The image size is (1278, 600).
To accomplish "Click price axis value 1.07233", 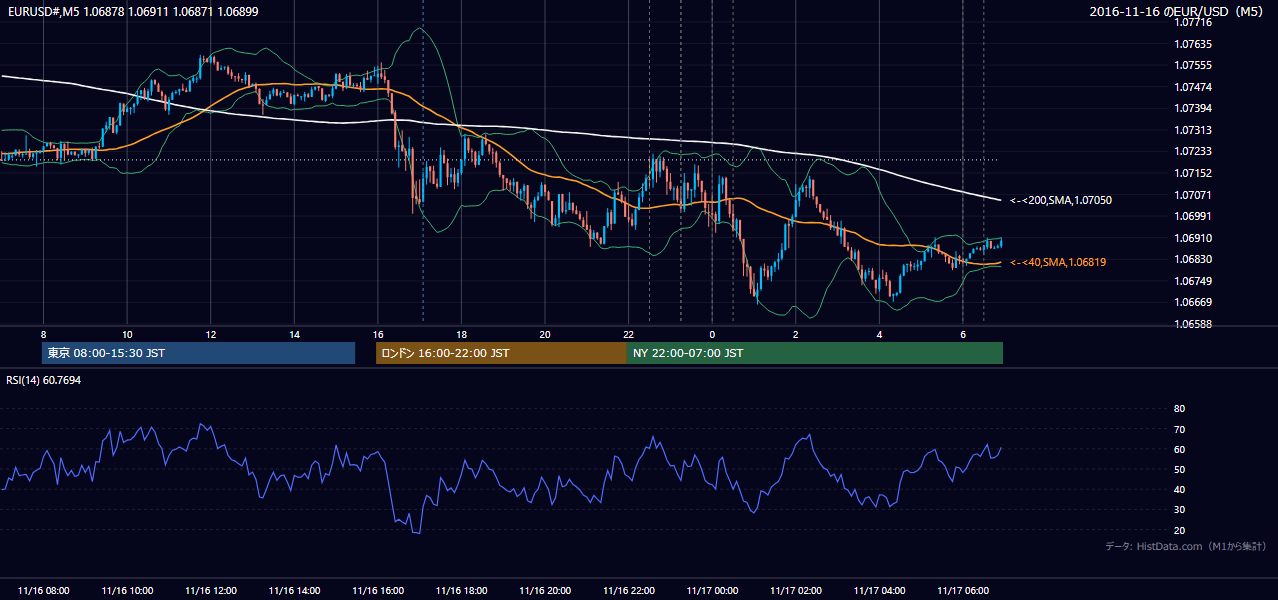I will click(1193, 151).
